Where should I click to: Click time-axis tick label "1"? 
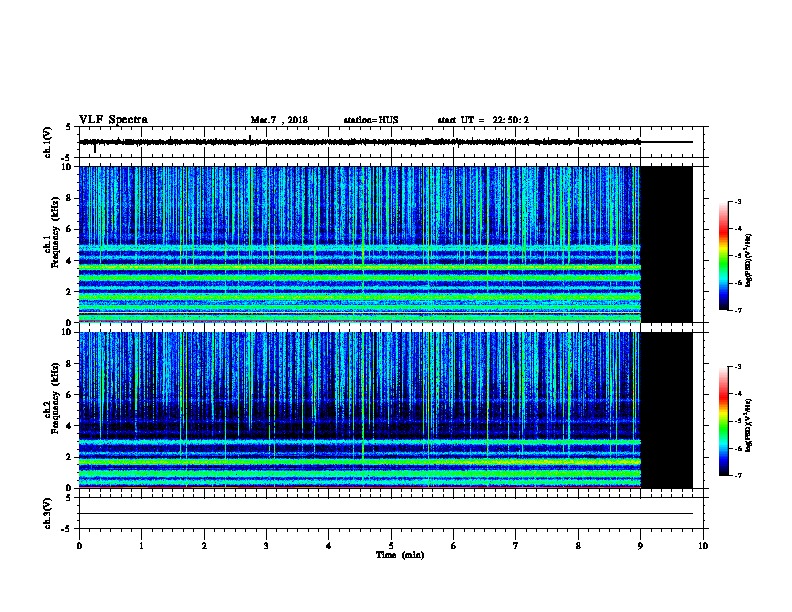pos(141,545)
